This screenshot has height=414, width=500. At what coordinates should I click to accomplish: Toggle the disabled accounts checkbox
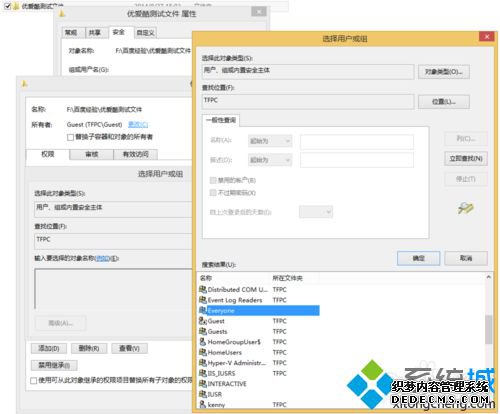[213, 180]
